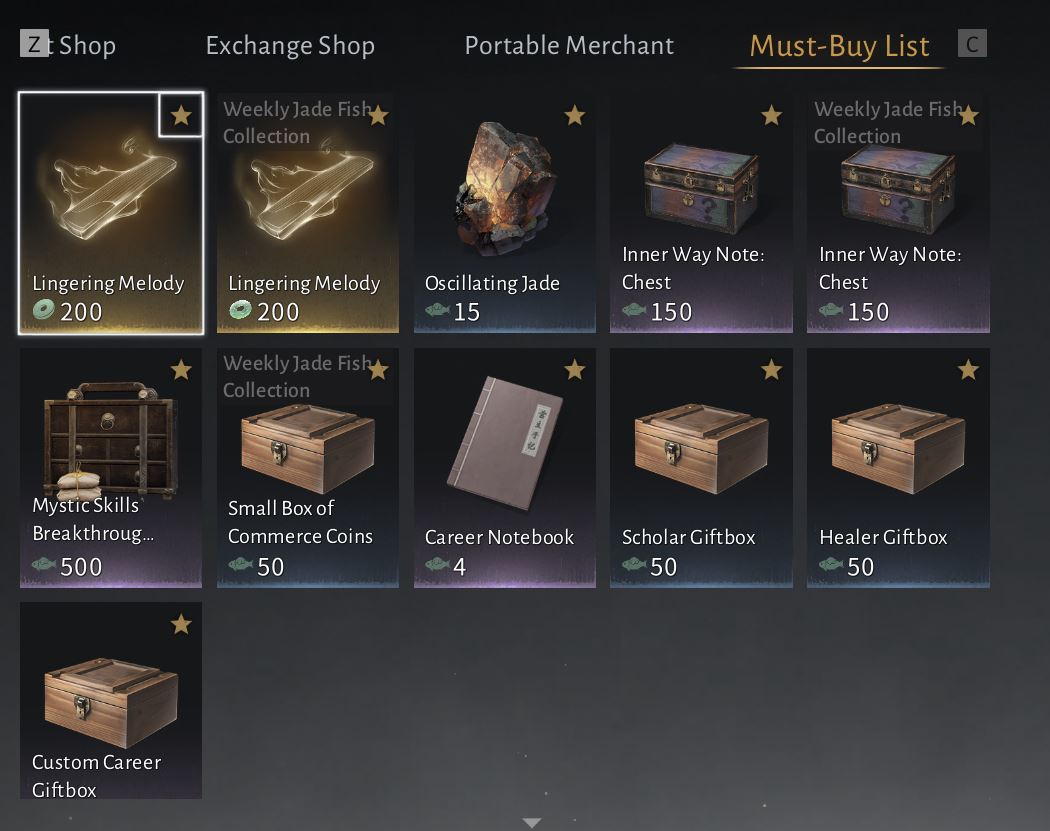Select the Oscillating Jade rock item
This screenshot has height=831, width=1050.
(x=504, y=213)
